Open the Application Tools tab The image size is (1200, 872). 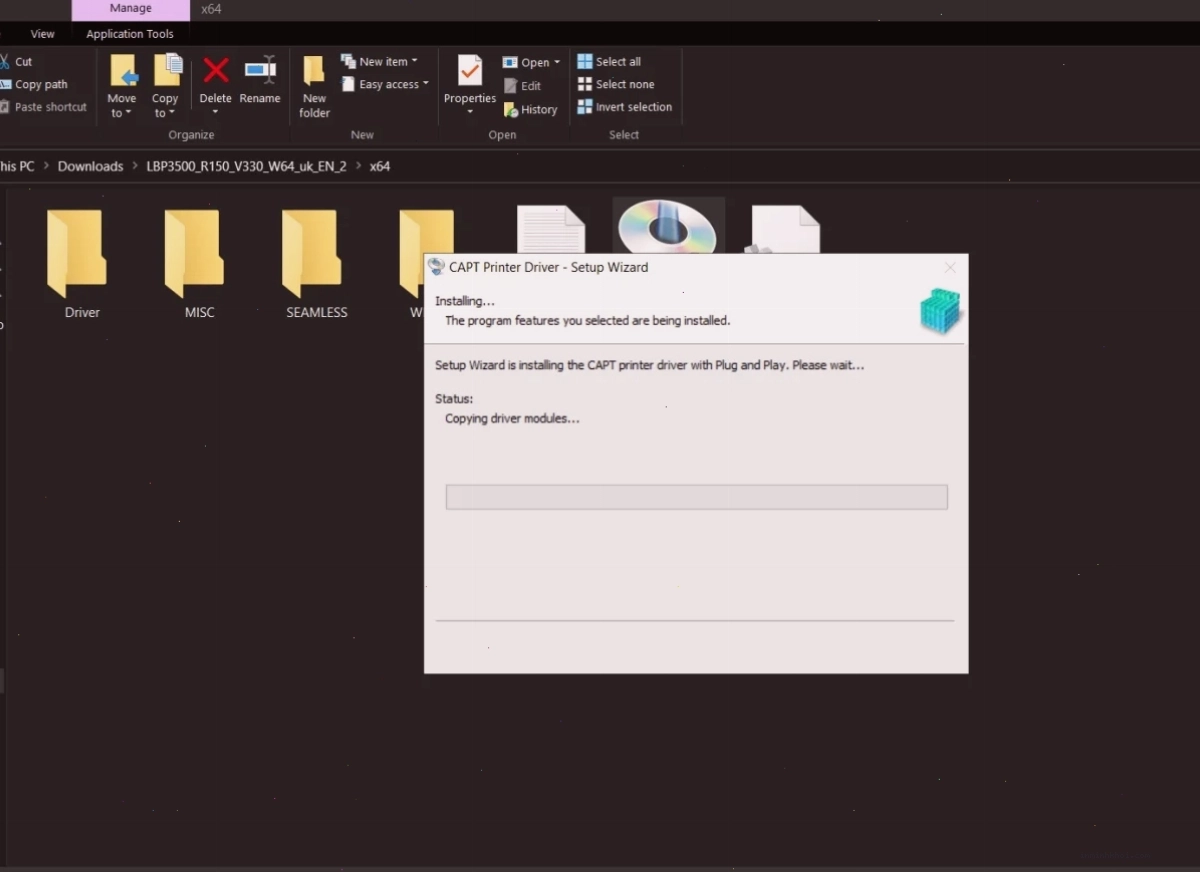tap(130, 34)
